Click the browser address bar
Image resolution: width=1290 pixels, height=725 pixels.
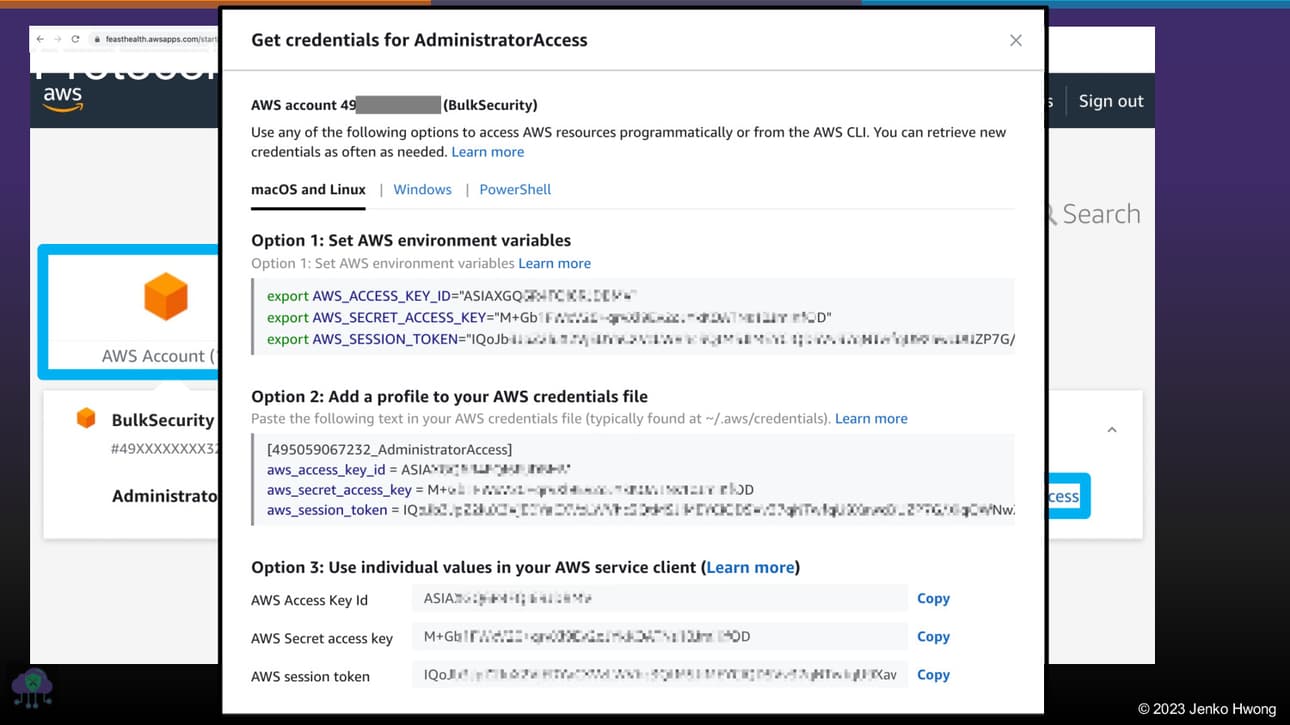tap(155, 39)
